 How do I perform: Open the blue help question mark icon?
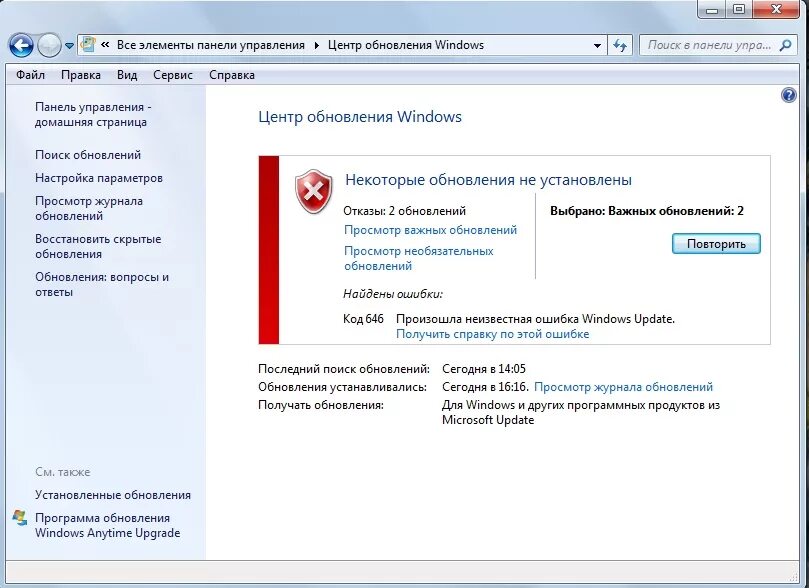point(788,95)
